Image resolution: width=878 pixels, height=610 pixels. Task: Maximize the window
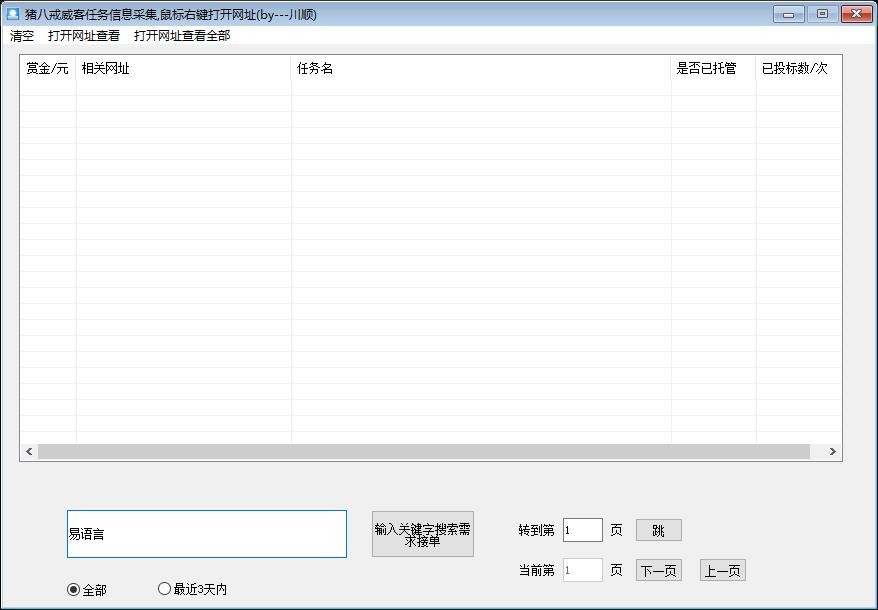point(822,14)
